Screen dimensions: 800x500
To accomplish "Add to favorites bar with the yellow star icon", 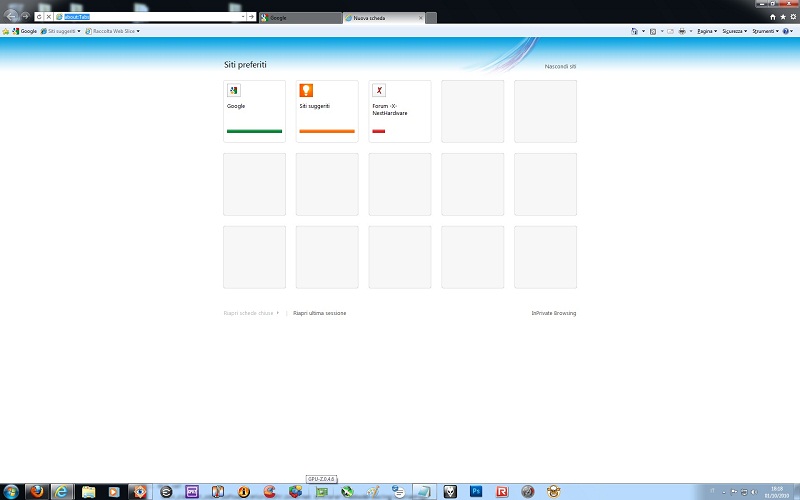I will coord(6,31).
